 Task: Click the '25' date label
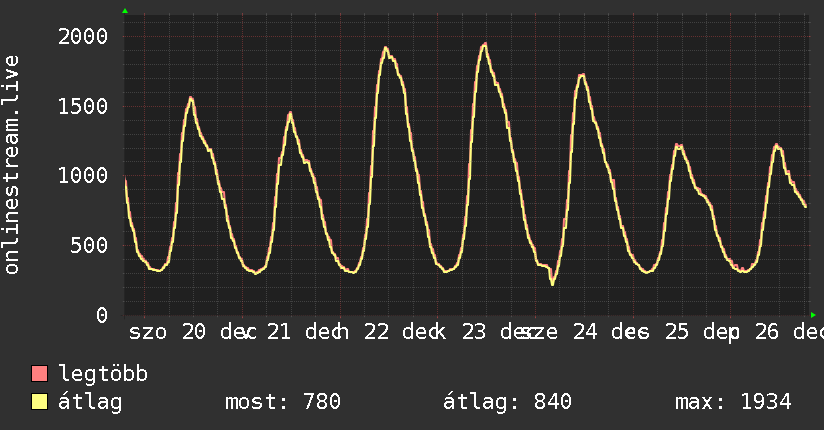click(677, 332)
